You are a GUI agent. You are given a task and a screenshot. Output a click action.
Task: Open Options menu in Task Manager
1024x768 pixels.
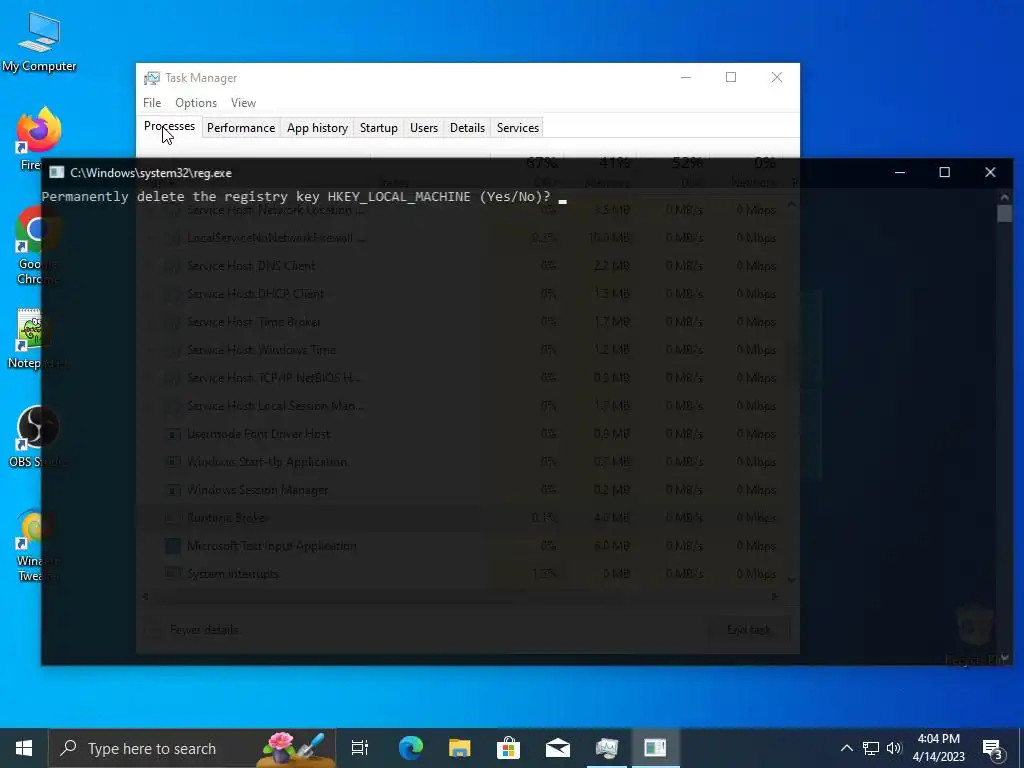click(196, 103)
